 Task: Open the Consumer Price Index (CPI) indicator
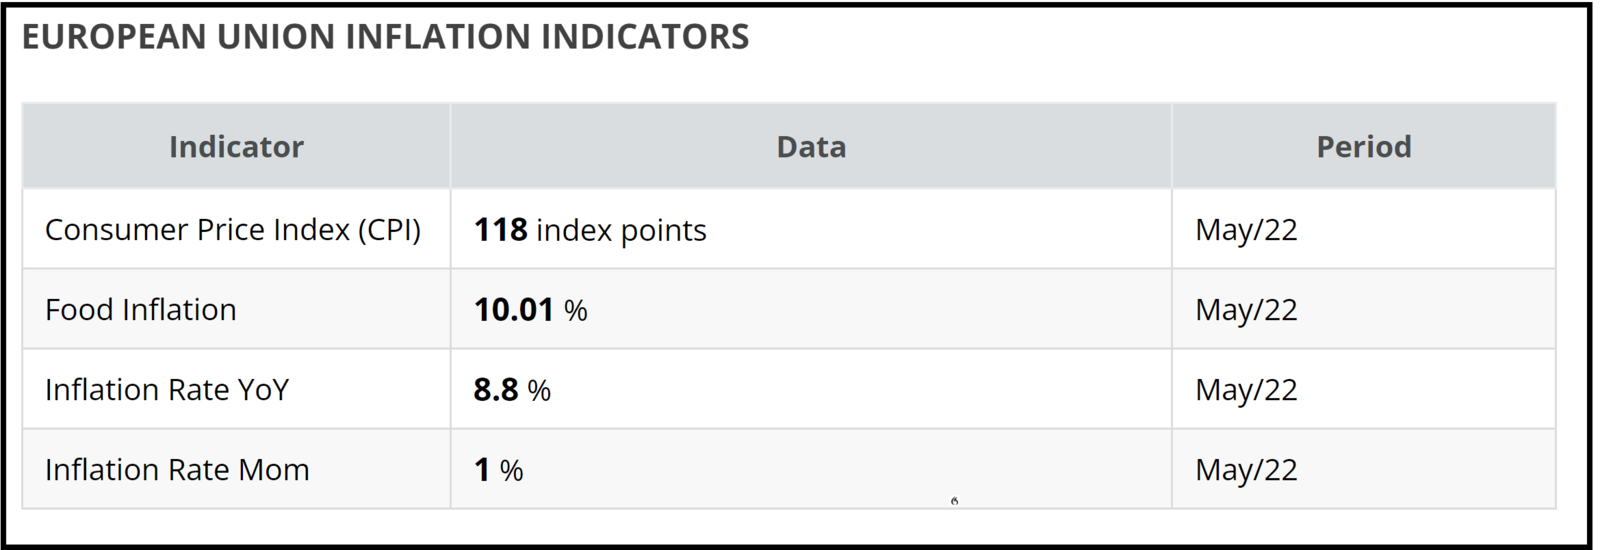click(x=233, y=230)
